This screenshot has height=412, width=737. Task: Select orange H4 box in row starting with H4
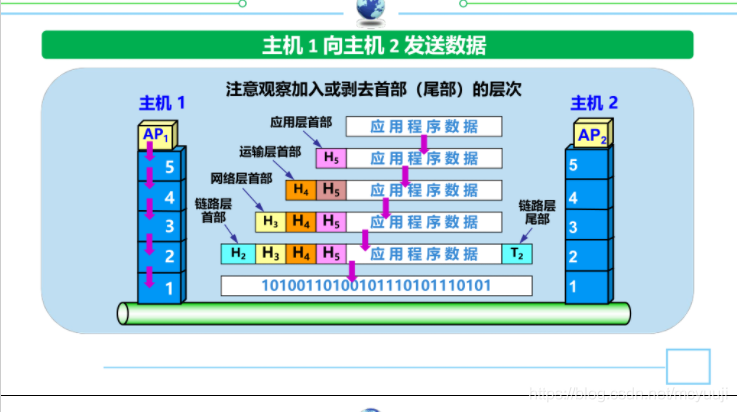301,190
